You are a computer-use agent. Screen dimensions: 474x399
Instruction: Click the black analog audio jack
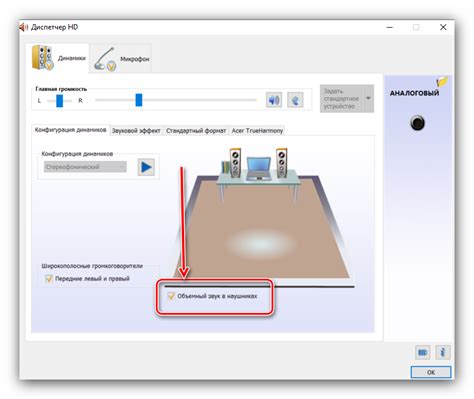click(417, 123)
